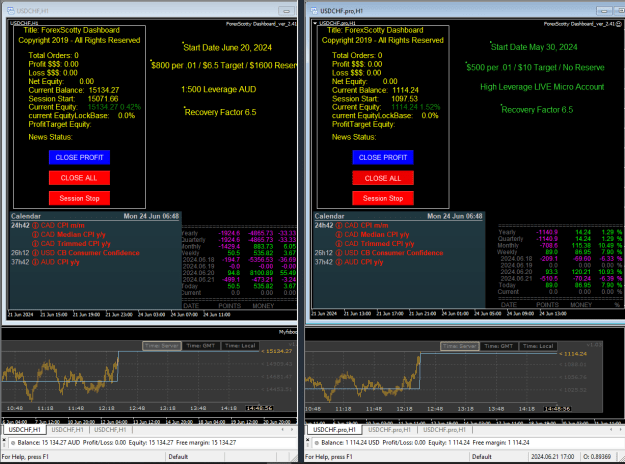This screenshot has width=625, height=464.
Task: Click Session Stop in right USDCHF.pro,H1 window
Action: (x=383, y=198)
